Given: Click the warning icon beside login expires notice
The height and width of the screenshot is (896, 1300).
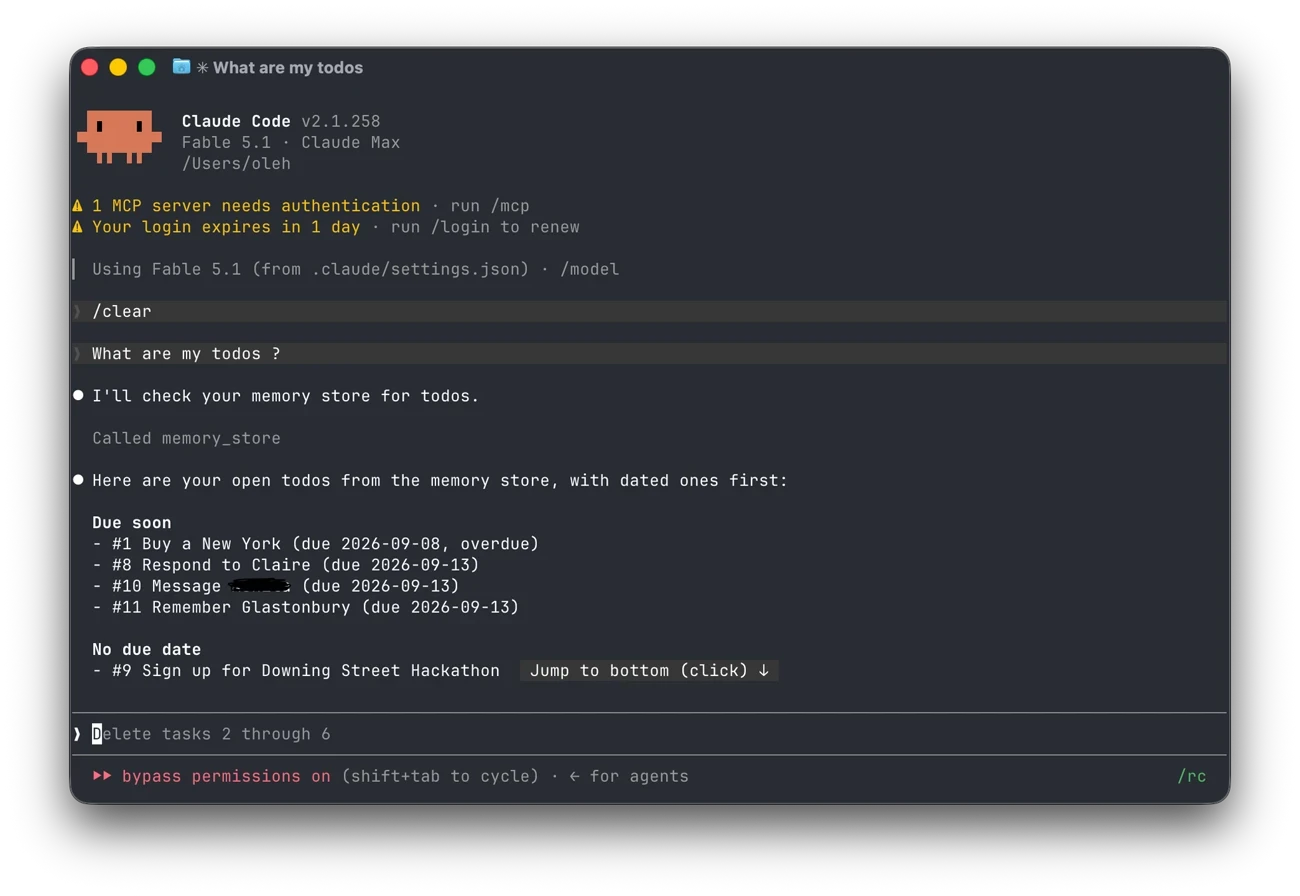Looking at the screenshot, I should 78,227.
